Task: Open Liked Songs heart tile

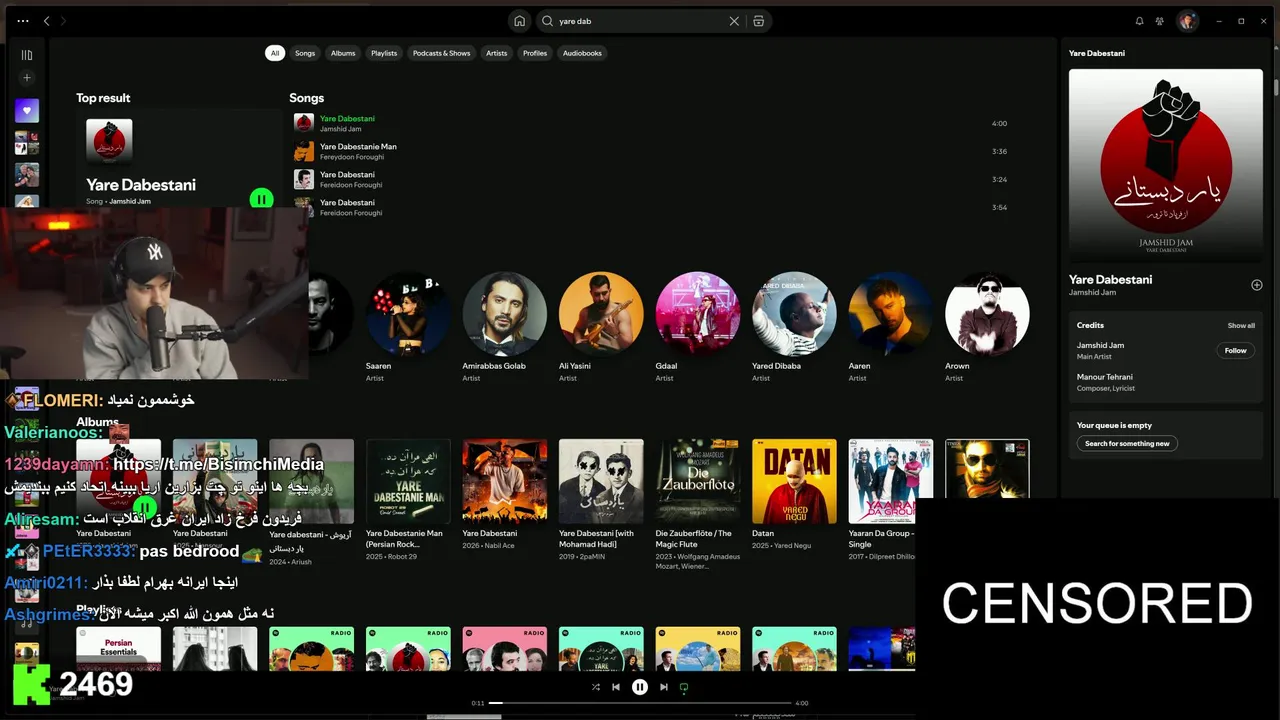Action: pyautogui.click(x=27, y=111)
